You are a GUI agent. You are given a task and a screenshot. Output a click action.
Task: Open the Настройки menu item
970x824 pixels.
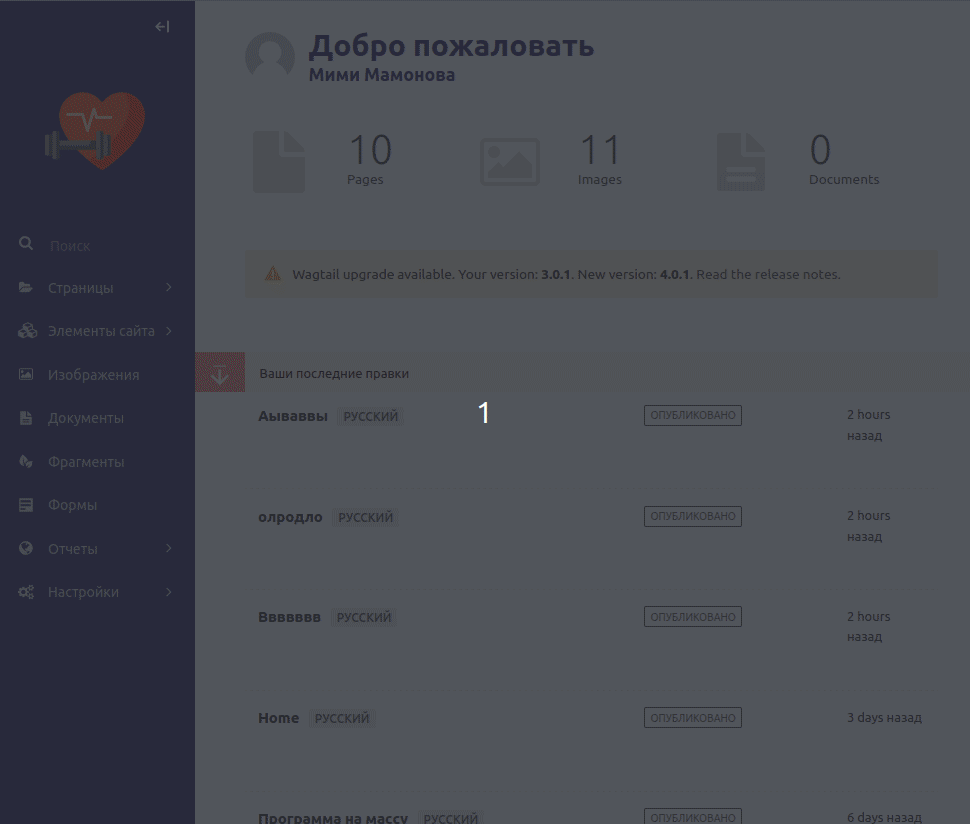point(84,592)
